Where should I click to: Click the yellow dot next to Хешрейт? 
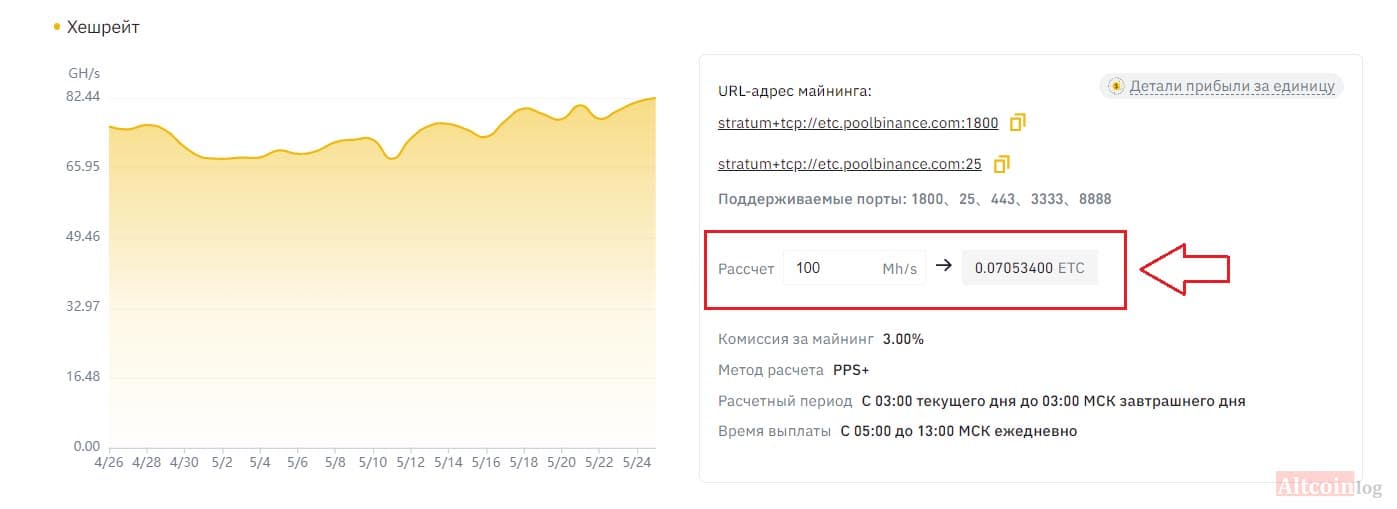[57, 28]
